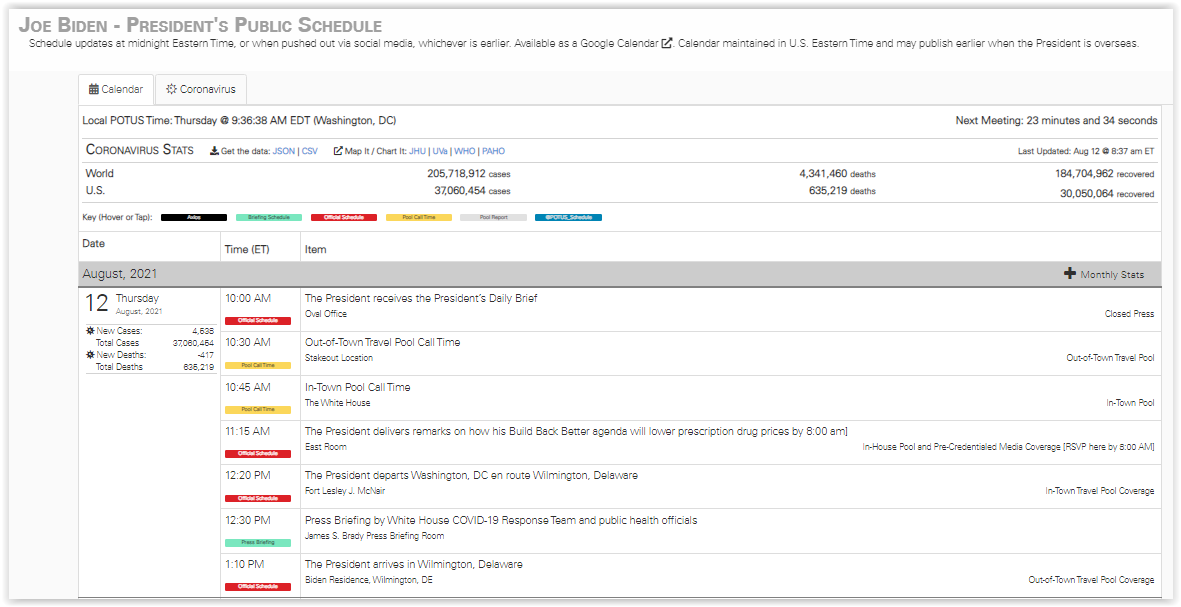
Task: Tap the gray Pool Report key swatch
Action: pyautogui.click(x=493, y=218)
